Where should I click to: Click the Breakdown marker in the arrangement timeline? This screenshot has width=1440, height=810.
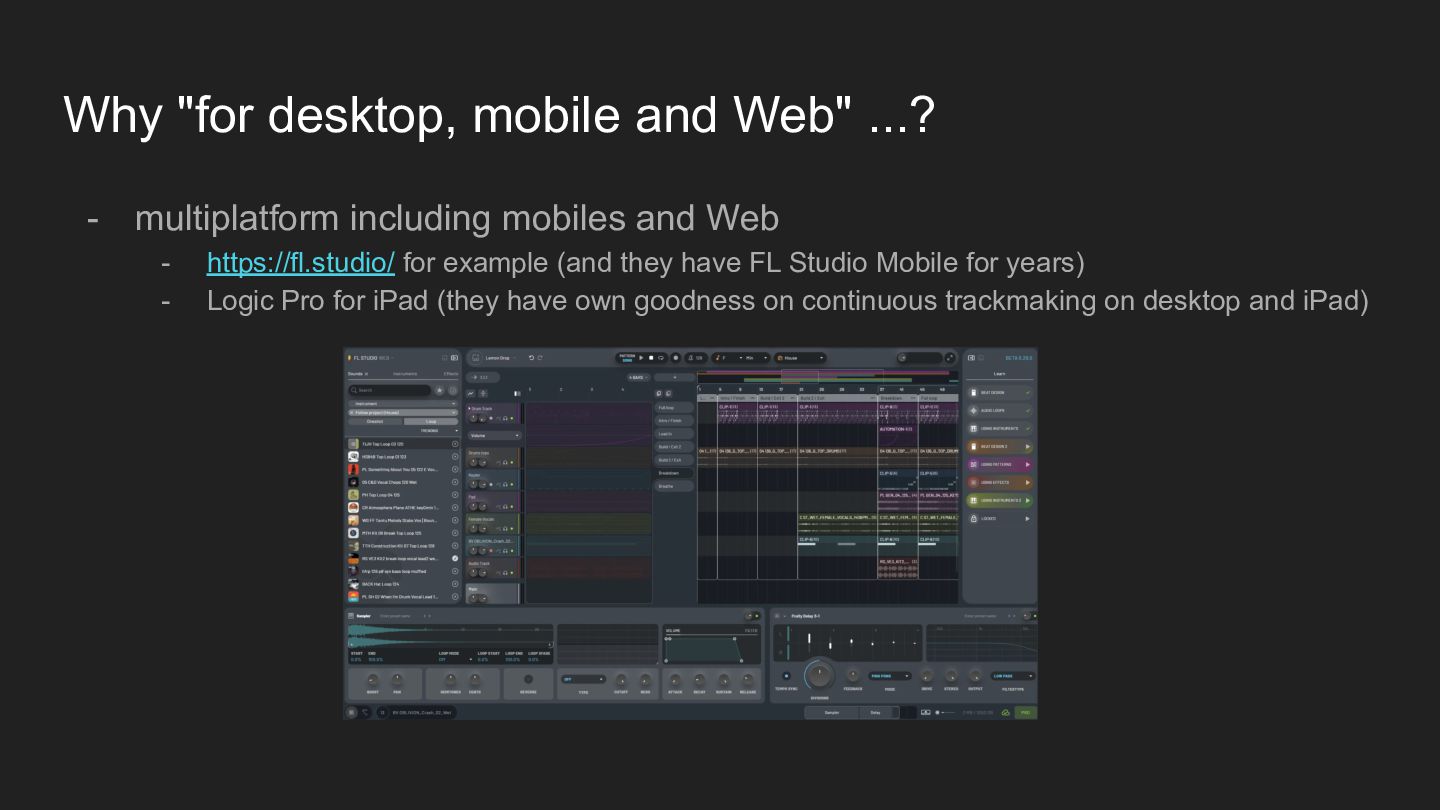898,398
